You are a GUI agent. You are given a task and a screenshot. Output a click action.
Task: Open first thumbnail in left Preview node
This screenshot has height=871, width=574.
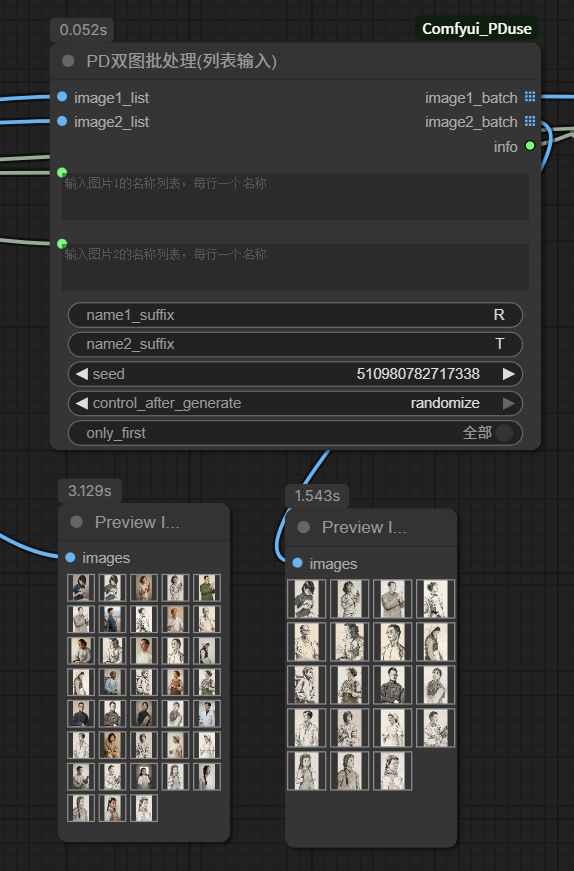pos(81,588)
